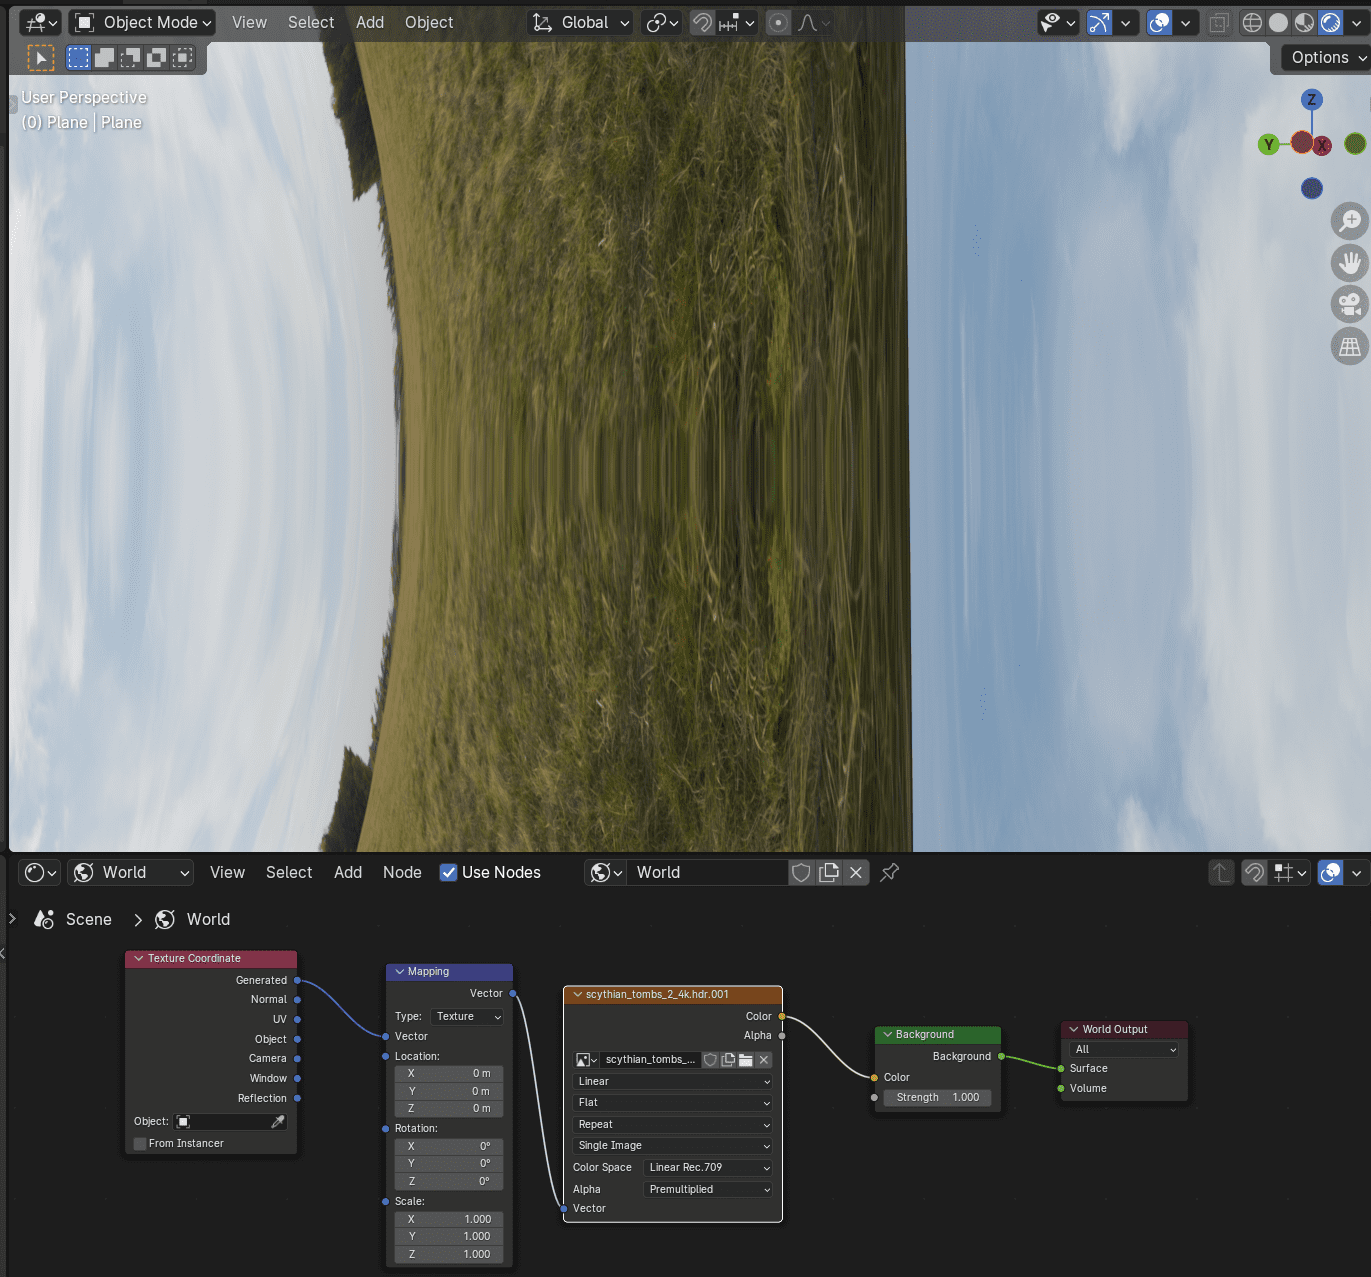Open the Options popover
Viewport: 1371px width, 1277px height.
point(1327,57)
